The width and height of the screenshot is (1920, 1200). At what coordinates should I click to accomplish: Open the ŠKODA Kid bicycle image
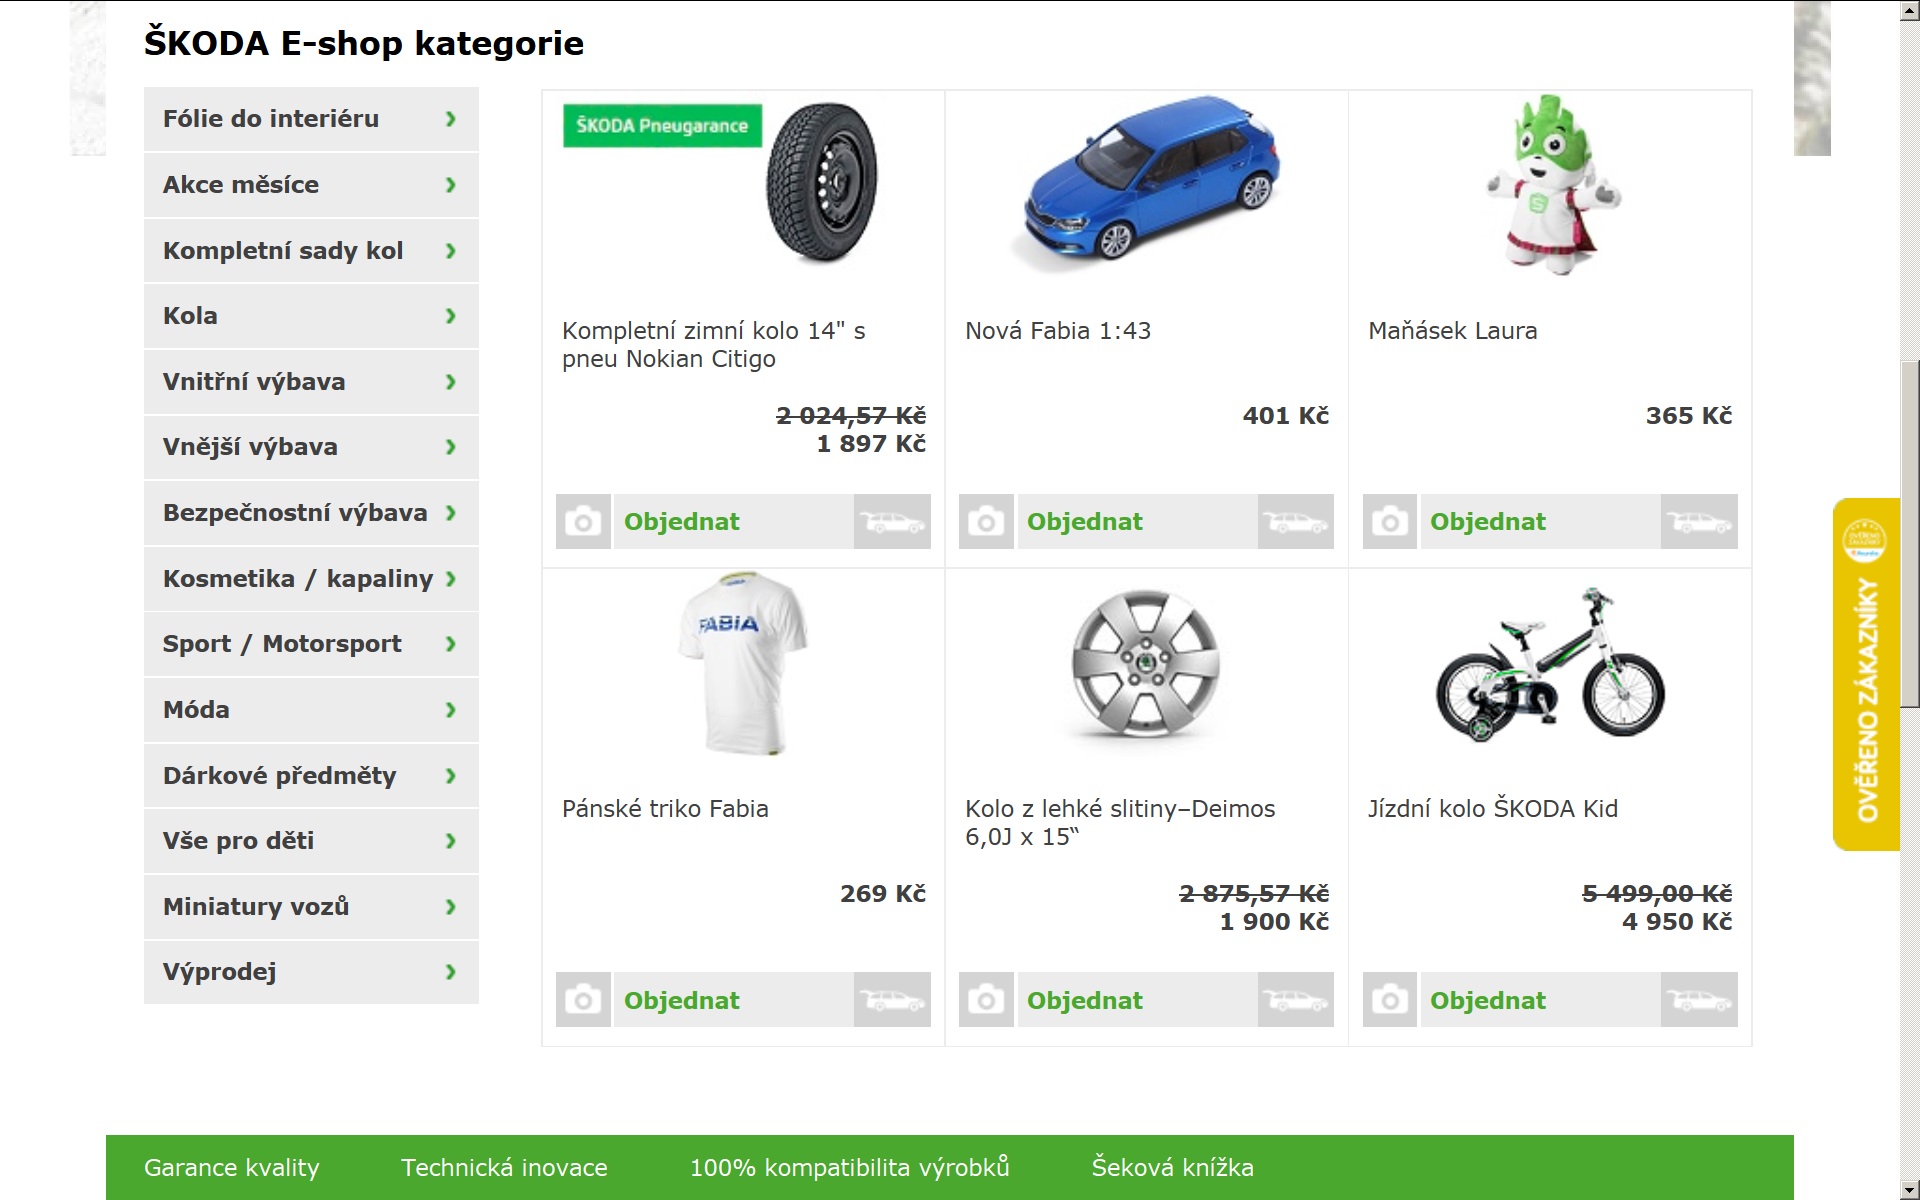(x=1550, y=664)
